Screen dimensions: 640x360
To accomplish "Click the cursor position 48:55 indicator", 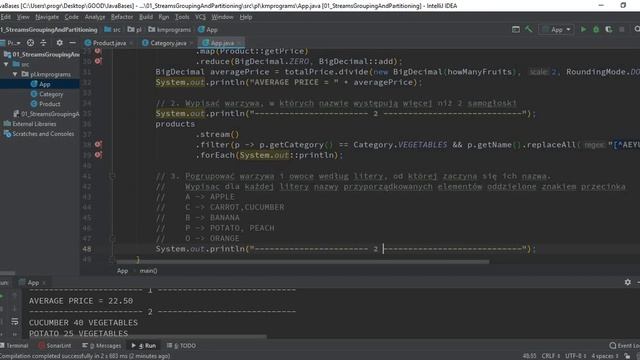I will point(530,356).
